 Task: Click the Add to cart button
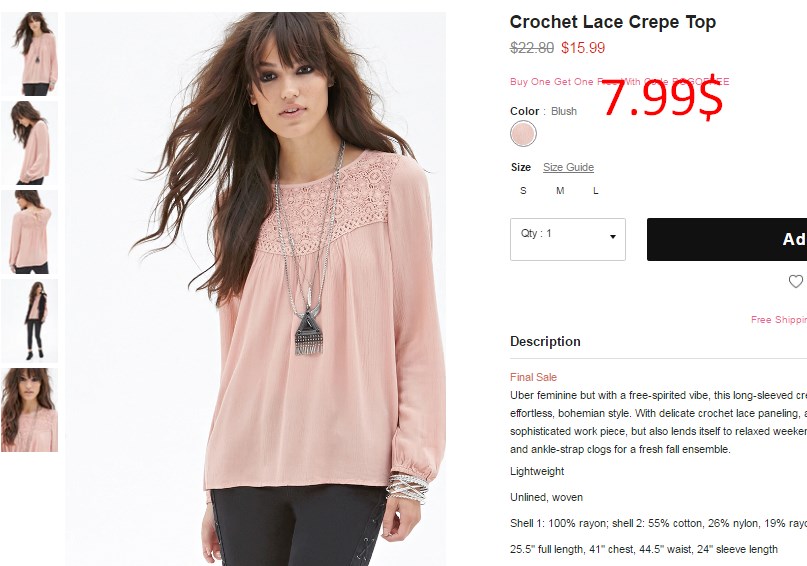[727, 239]
